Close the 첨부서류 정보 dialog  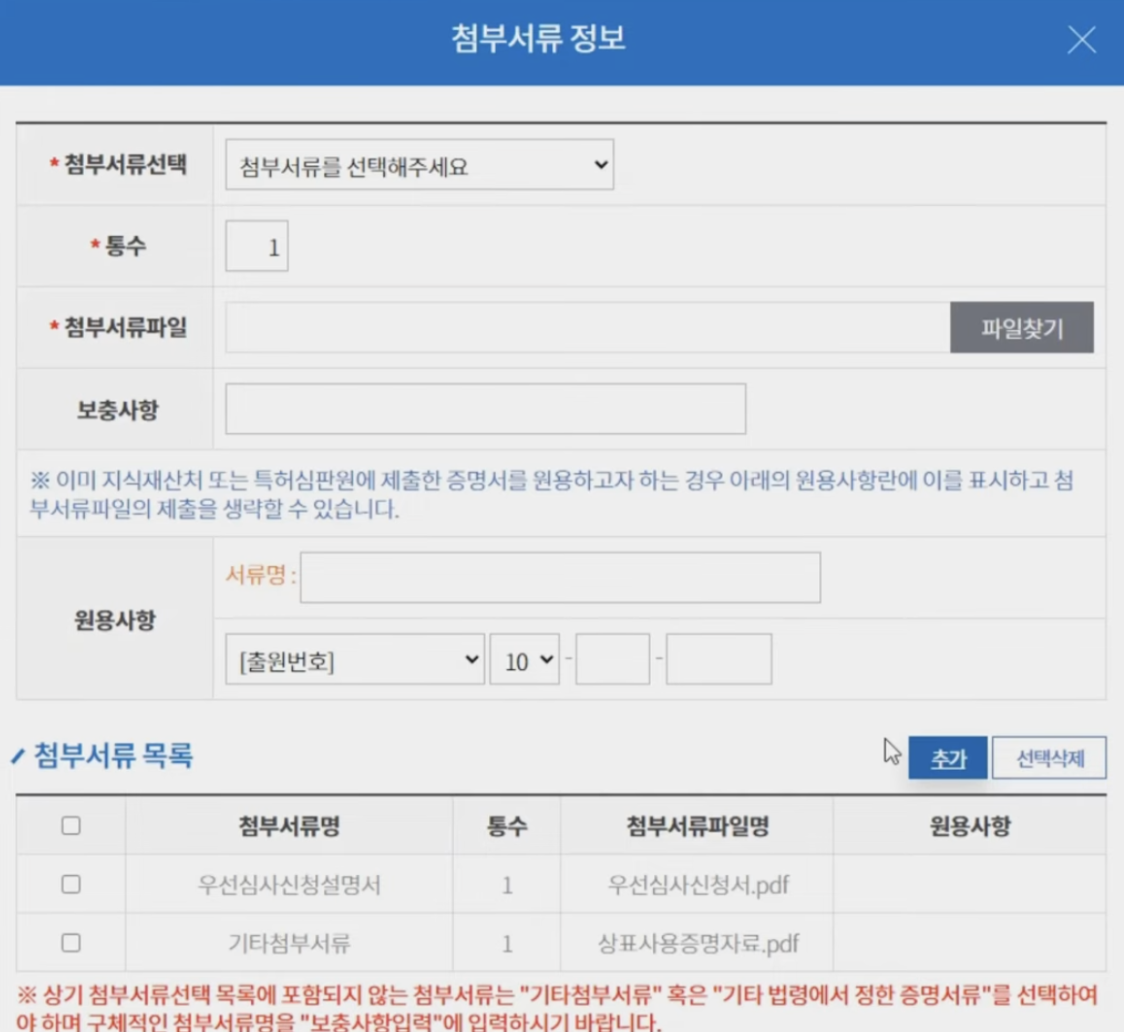[x=1083, y=41]
